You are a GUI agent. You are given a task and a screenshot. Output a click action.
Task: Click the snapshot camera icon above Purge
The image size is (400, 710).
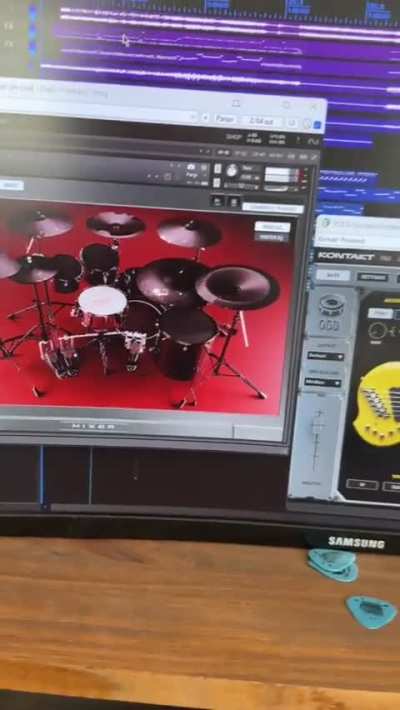point(191,168)
